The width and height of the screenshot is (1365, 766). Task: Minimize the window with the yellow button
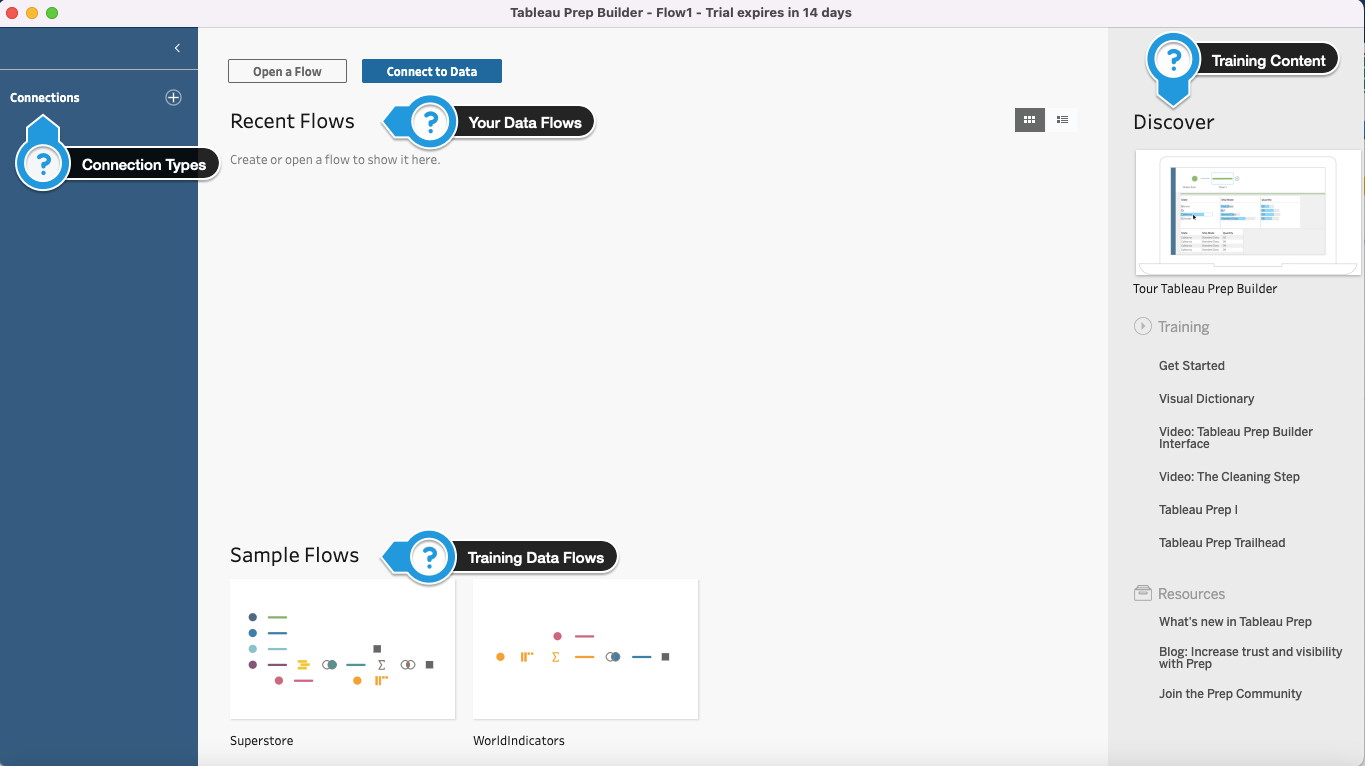[32, 13]
